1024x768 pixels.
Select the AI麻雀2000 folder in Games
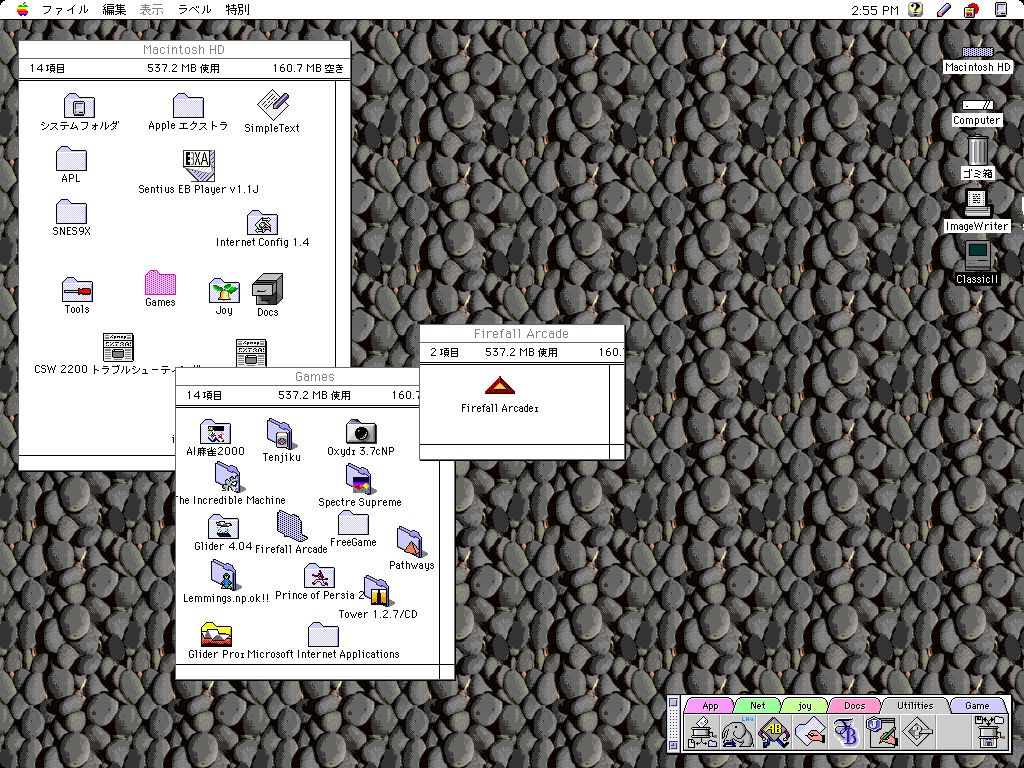[x=215, y=432]
